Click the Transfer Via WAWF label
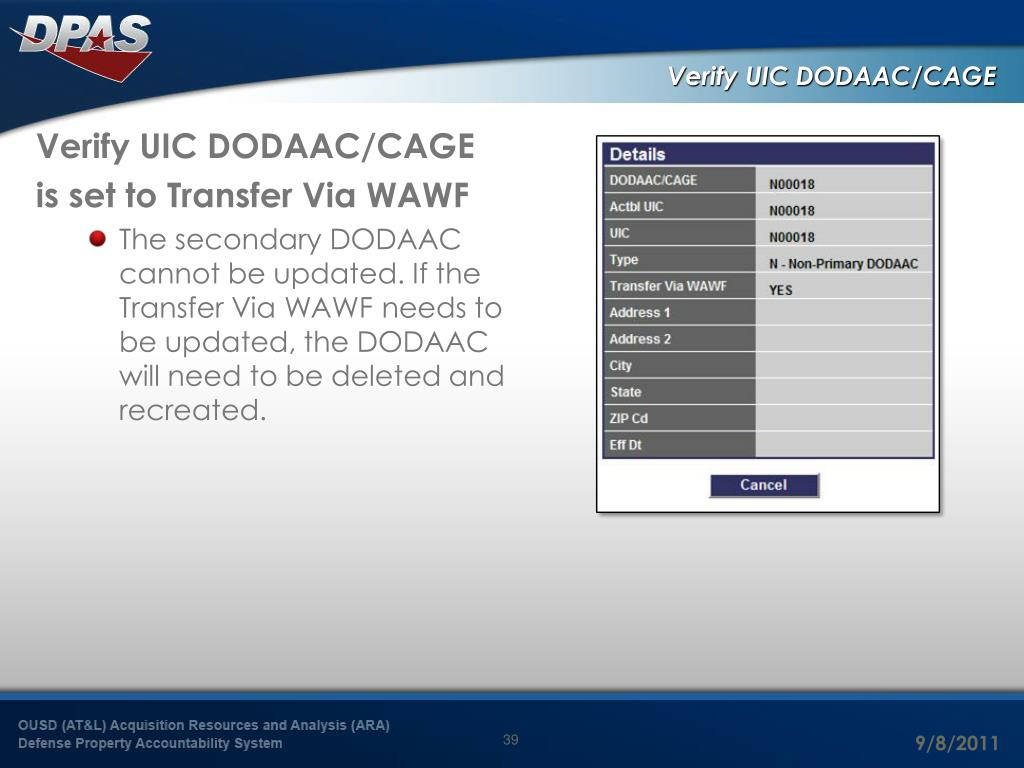Image resolution: width=1024 pixels, height=768 pixels. click(667, 286)
